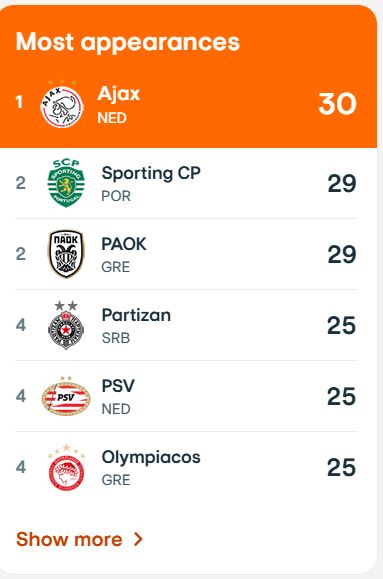Click Olympiacos's 25 appearances value
This screenshot has width=383, height=579.
[x=342, y=467]
